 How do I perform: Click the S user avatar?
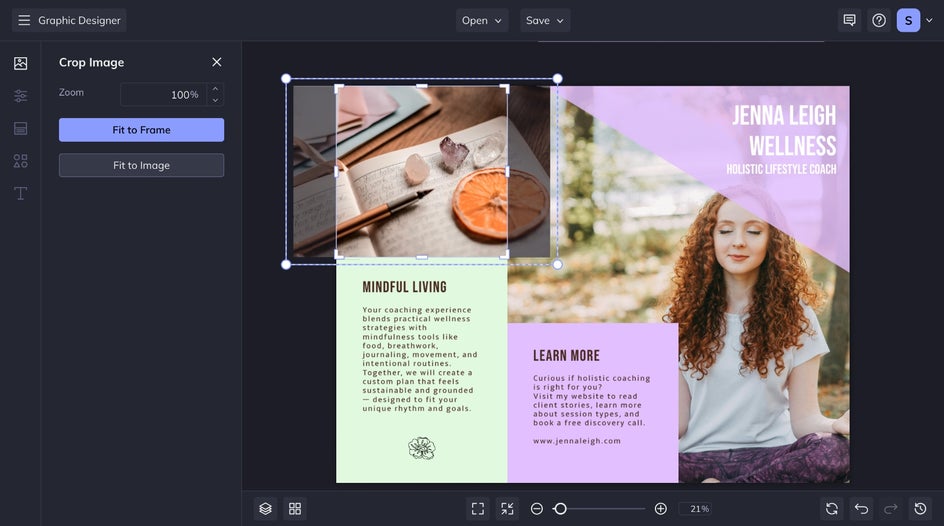(x=908, y=20)
